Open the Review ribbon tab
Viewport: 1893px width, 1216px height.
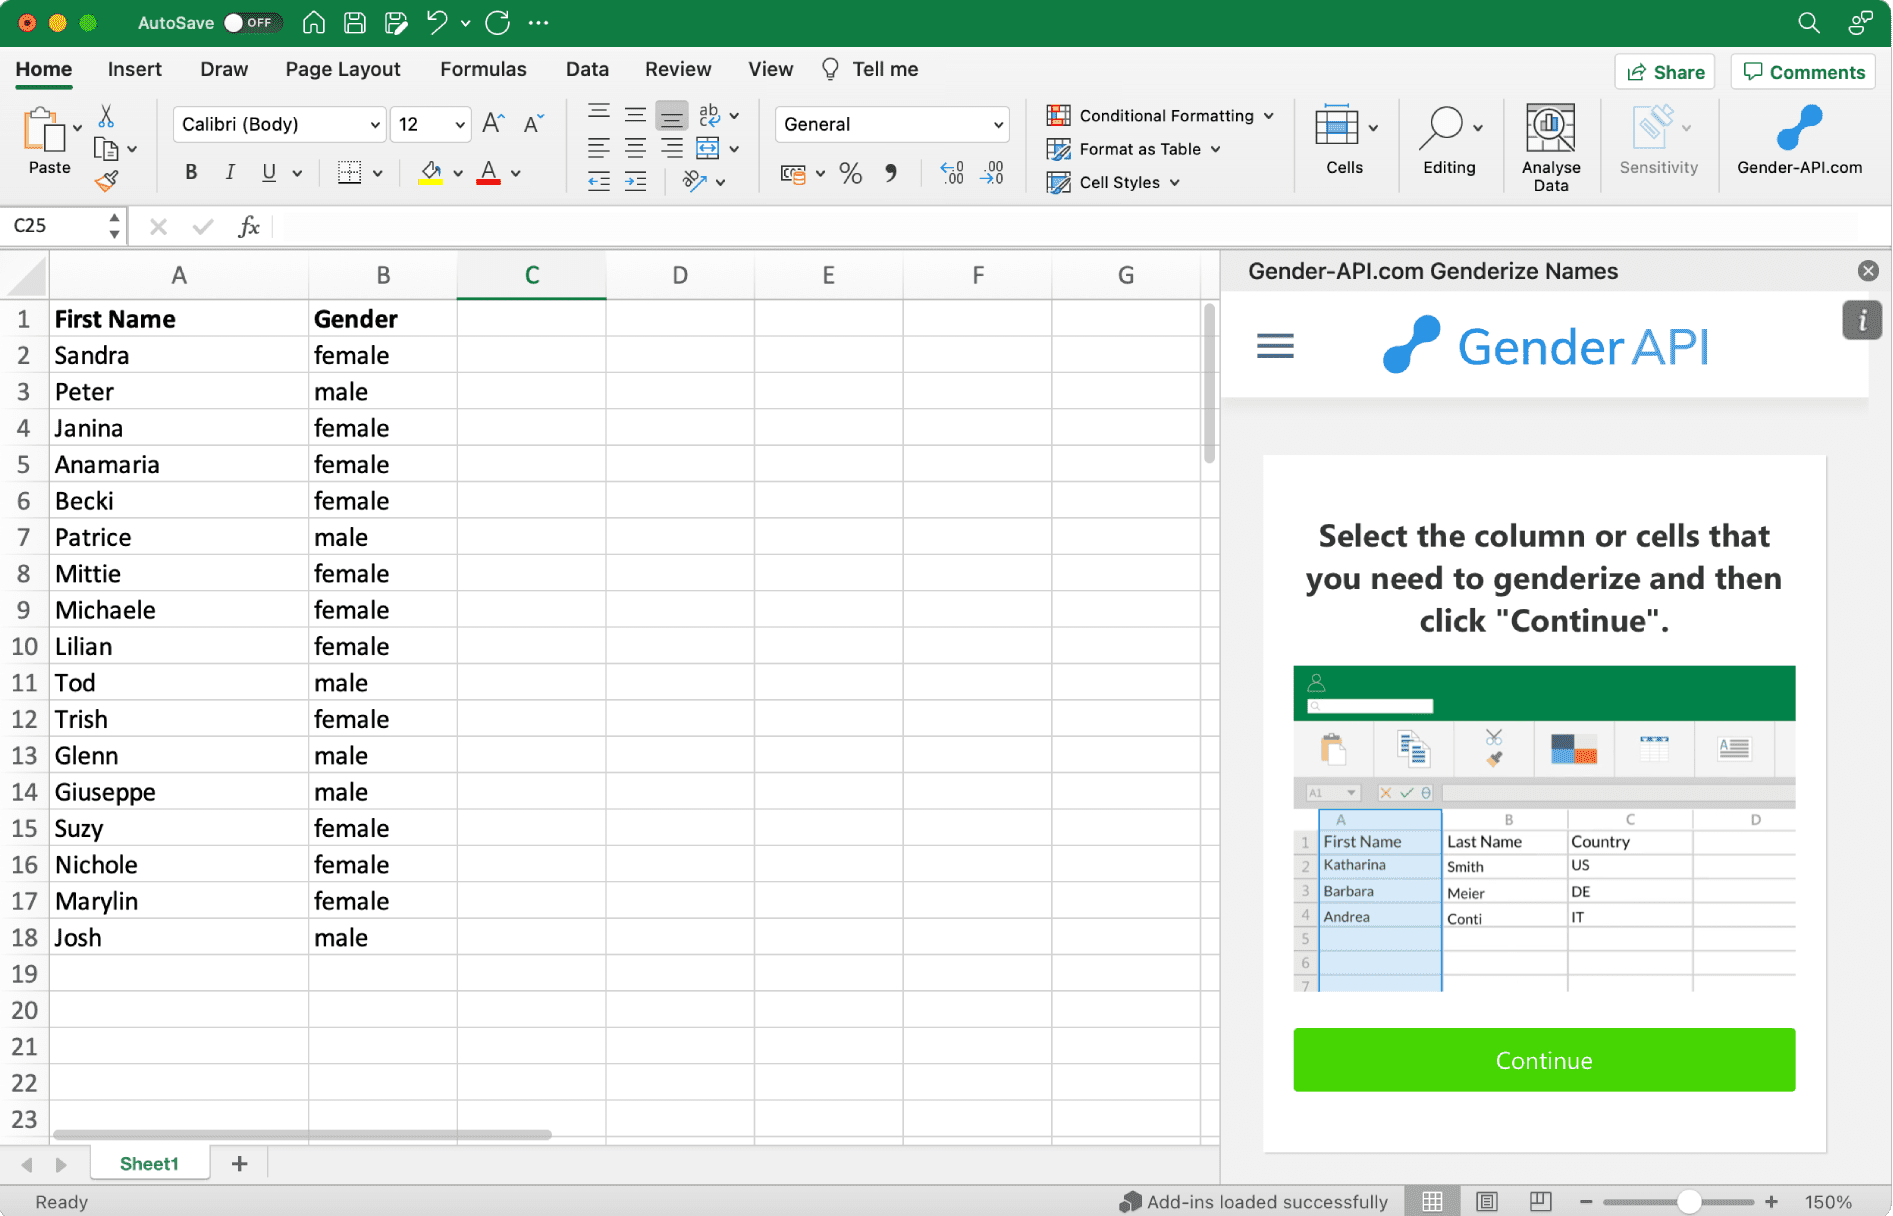click(678, 69)
